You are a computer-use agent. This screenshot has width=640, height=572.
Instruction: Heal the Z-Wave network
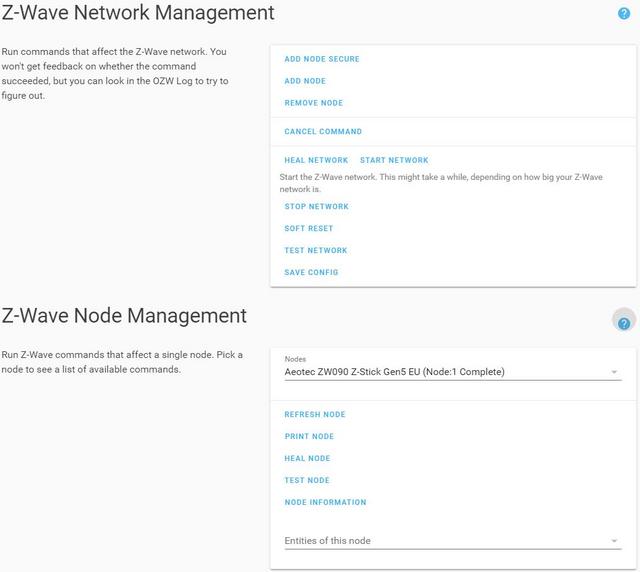pos(316,160)
